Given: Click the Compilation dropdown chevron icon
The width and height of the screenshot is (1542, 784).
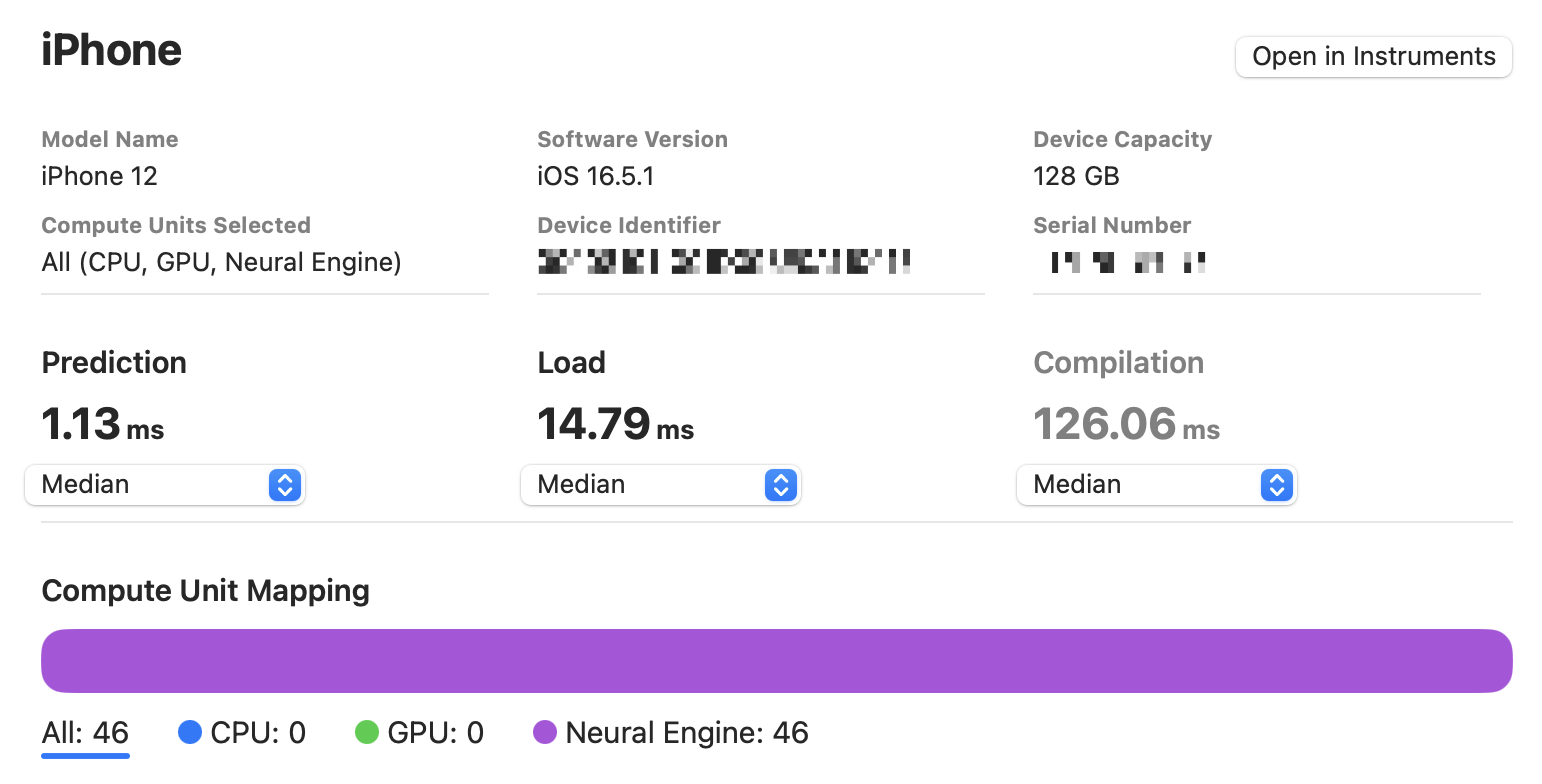Looking at the screenshot, I should [1276, 485].
